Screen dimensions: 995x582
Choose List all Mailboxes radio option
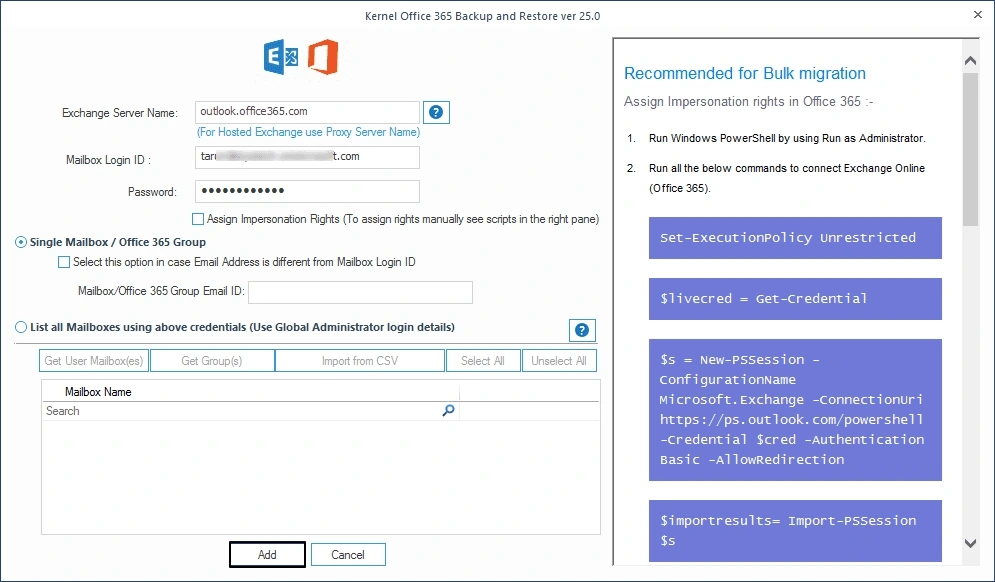point(22,327)
